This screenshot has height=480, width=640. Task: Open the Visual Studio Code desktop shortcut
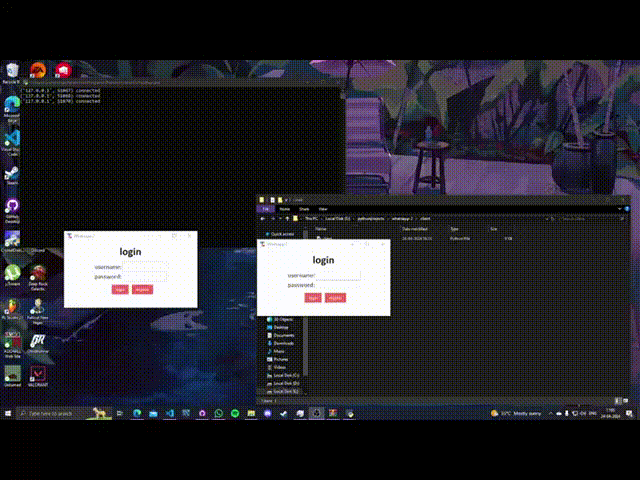coord(12,142)
